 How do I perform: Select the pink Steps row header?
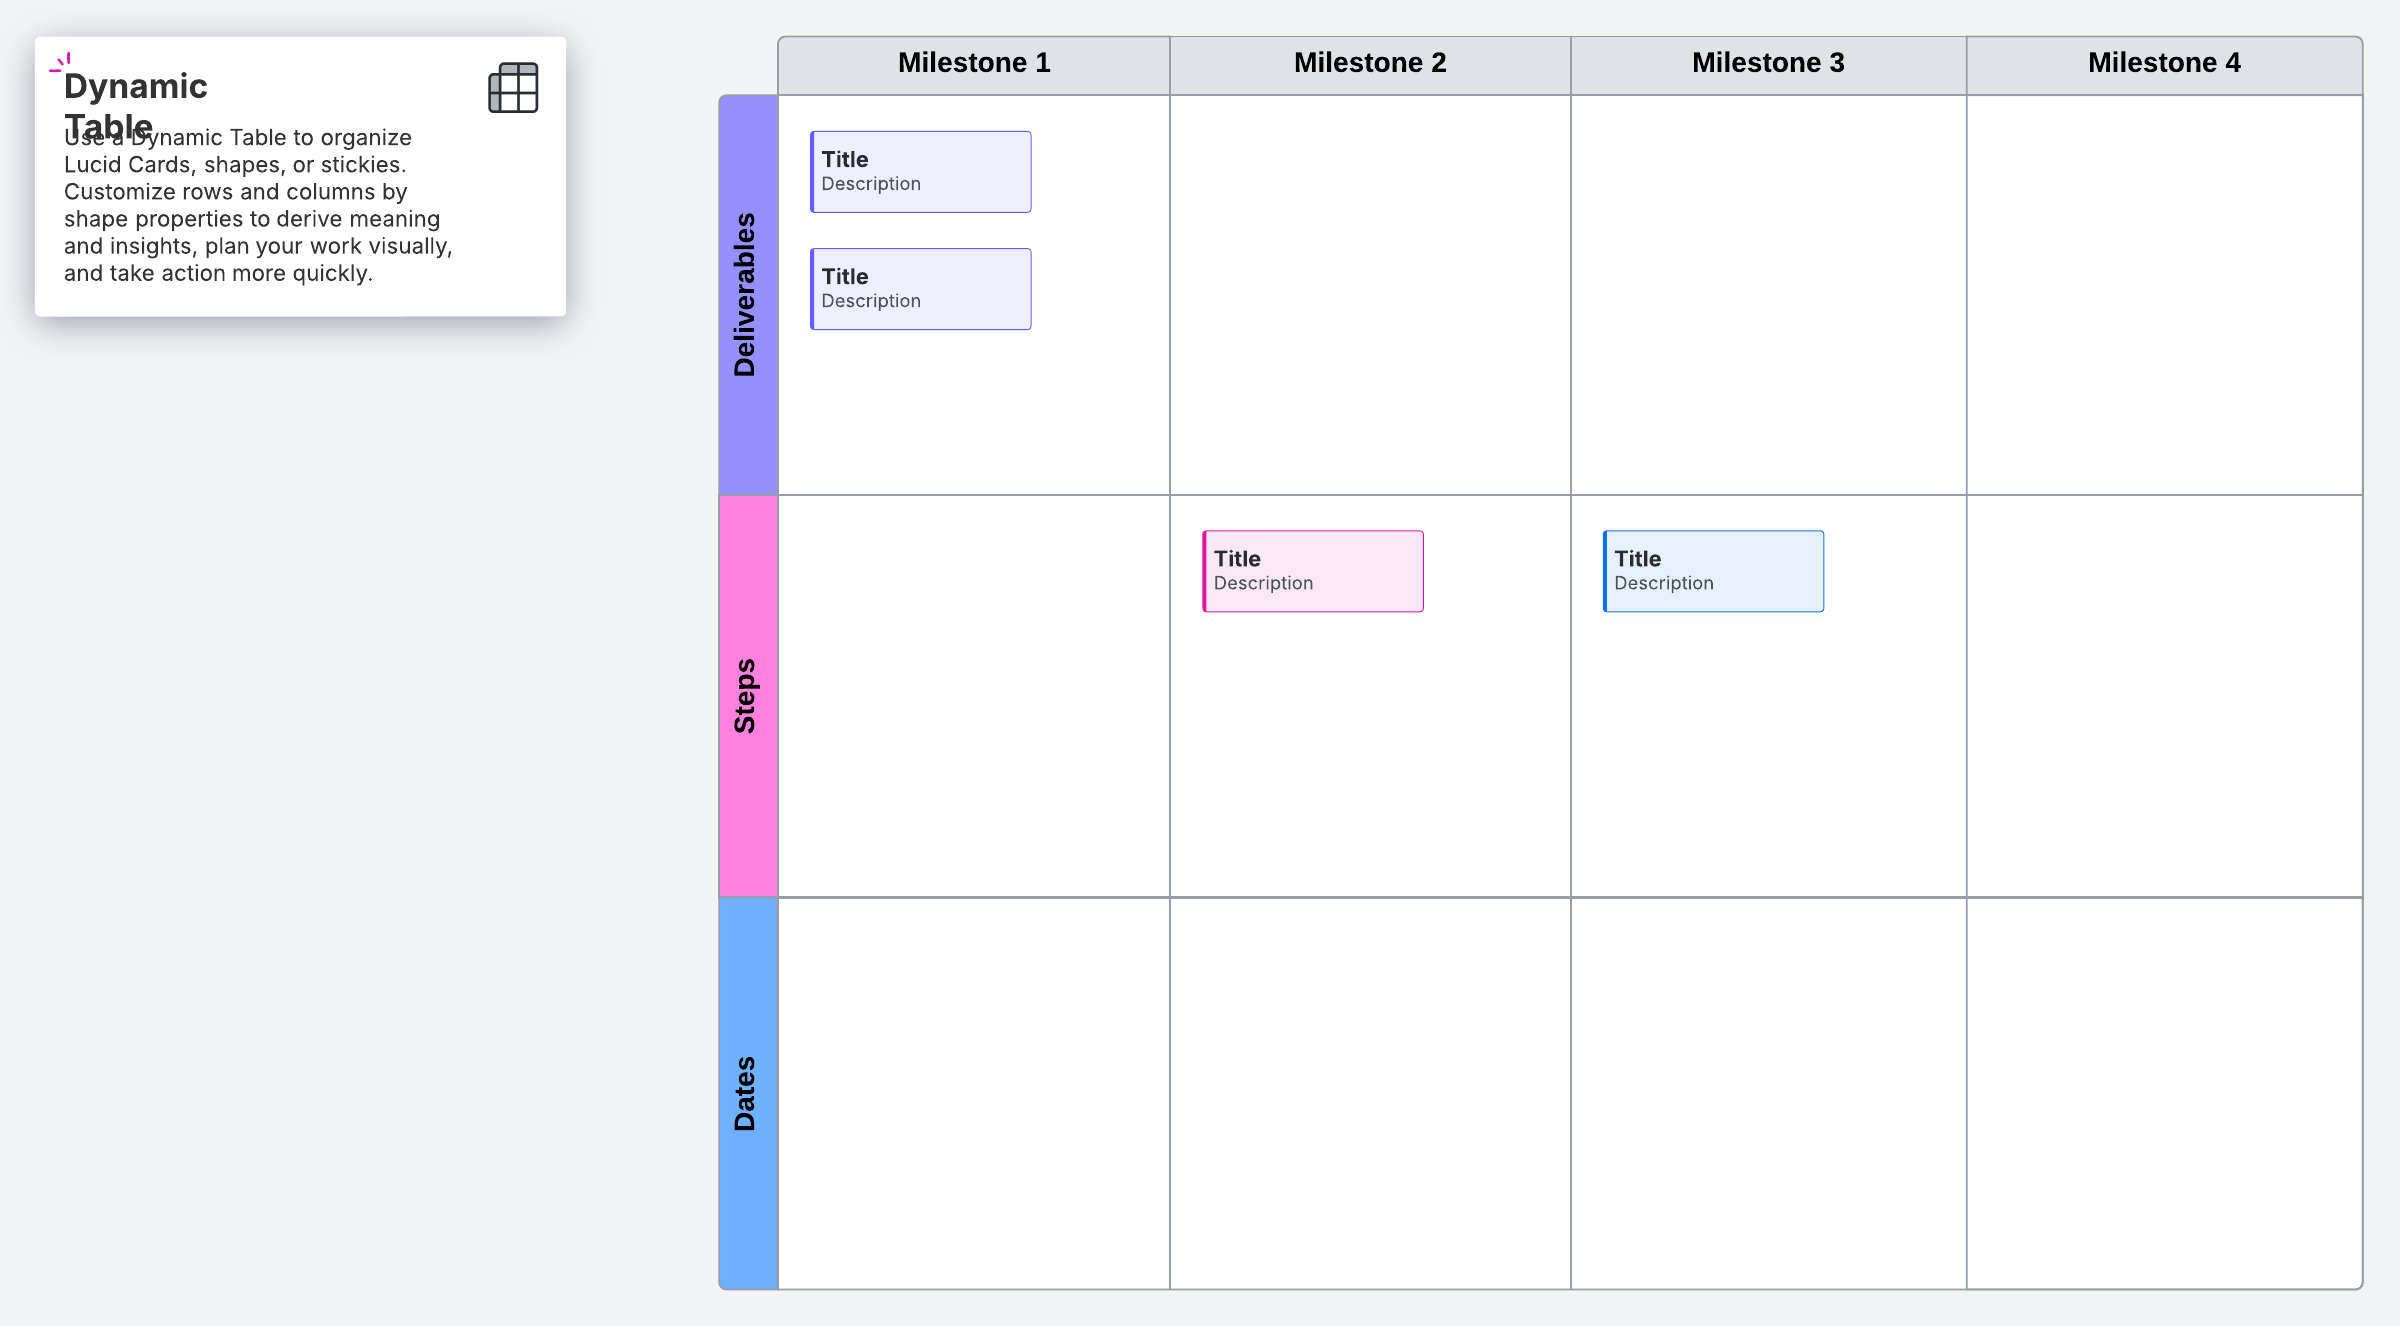[748, 696]
